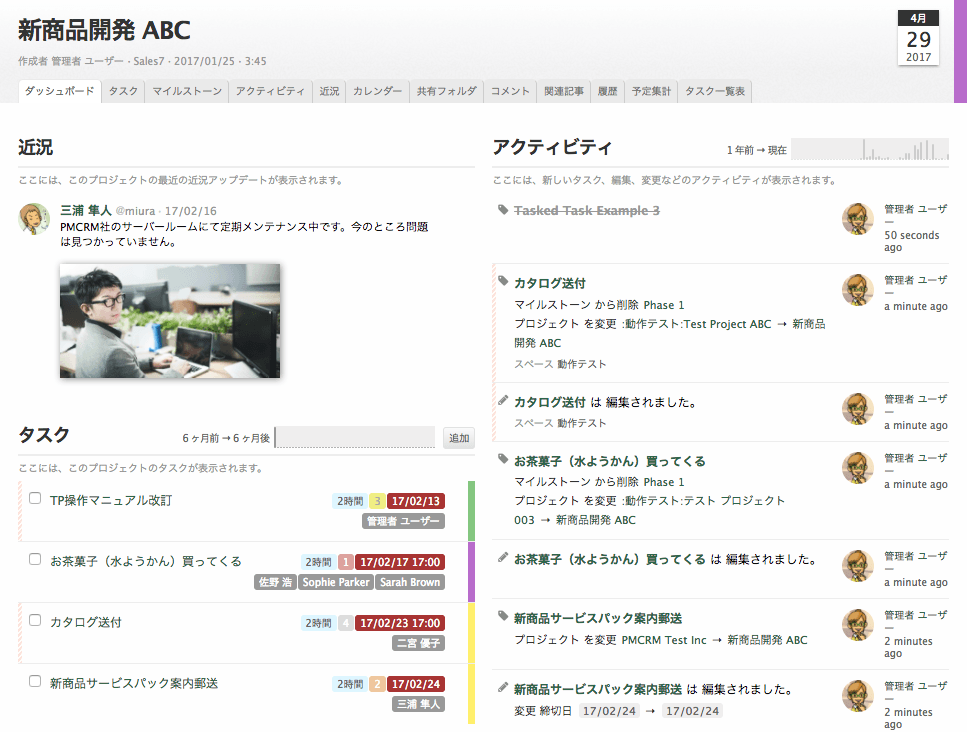
Task: Check the TP操作マニュアル改訂 task checkbox
Action: coord(35,498)
